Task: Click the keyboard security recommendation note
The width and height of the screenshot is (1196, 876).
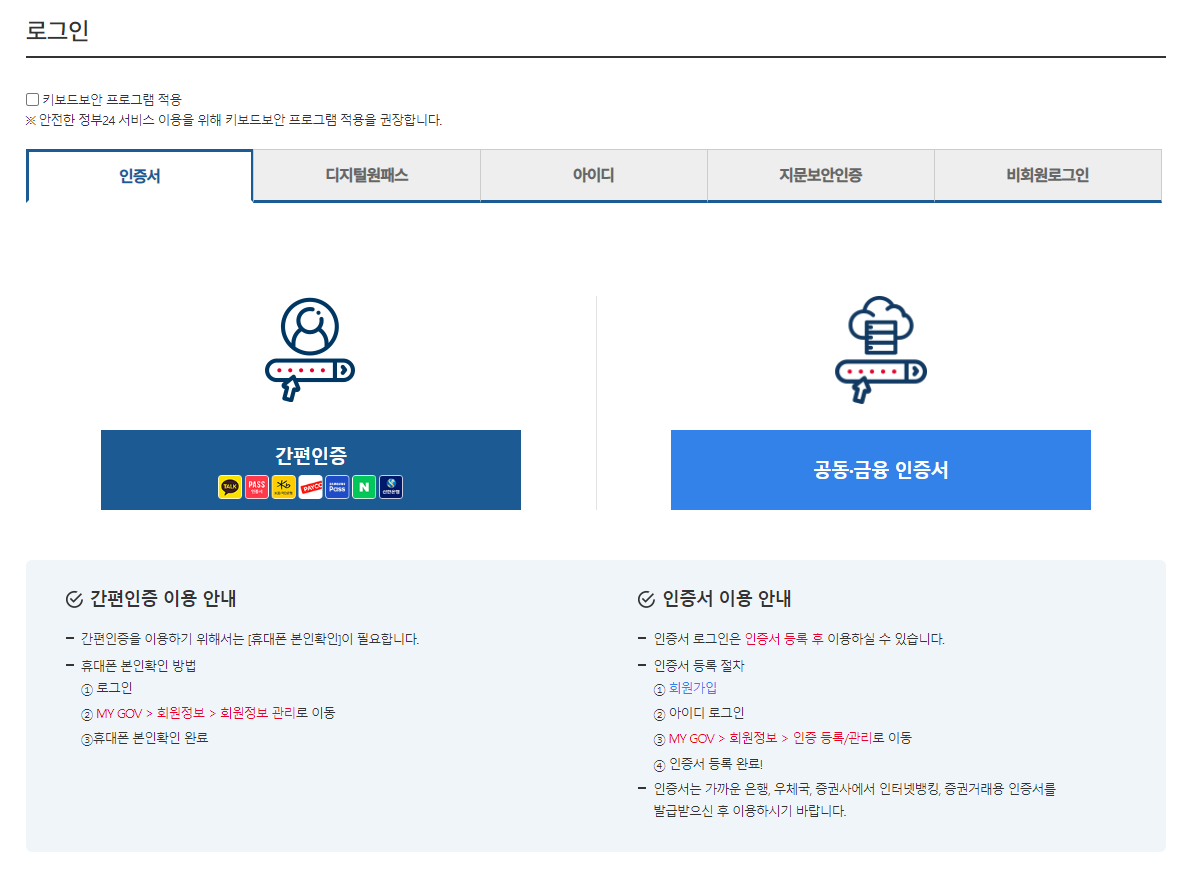Action: coord(234,120)
